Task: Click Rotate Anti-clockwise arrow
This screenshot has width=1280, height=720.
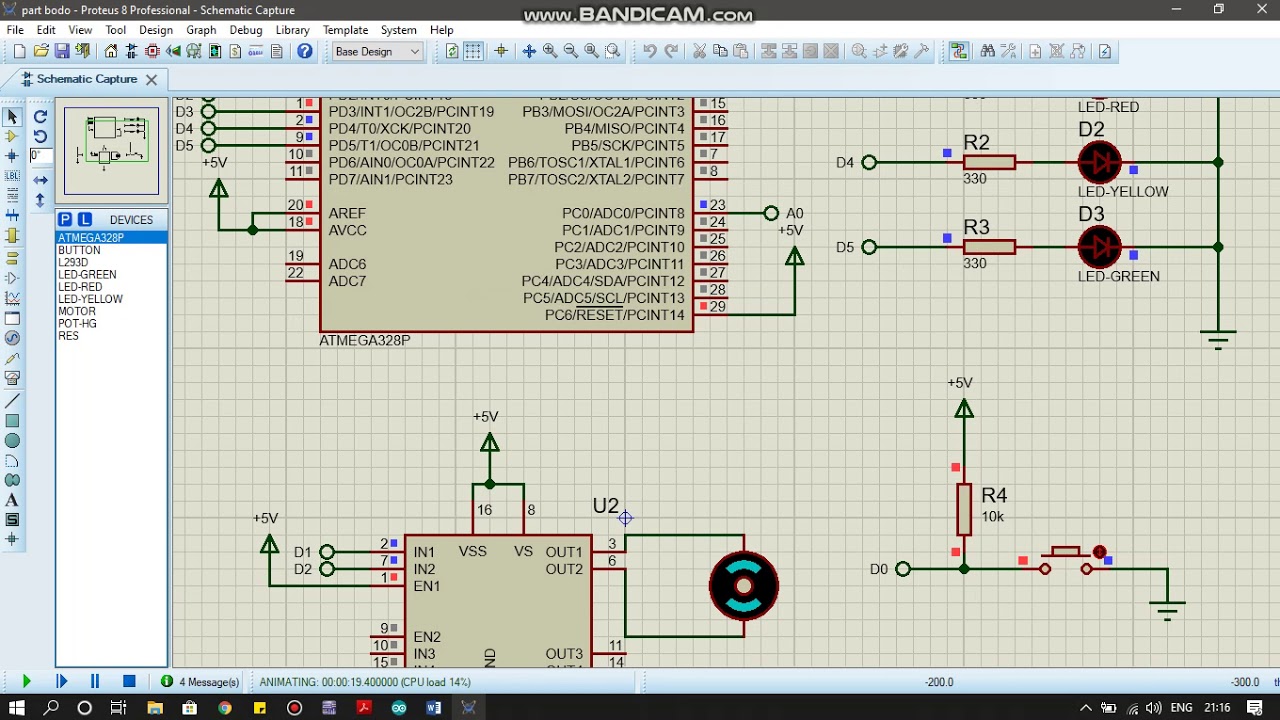Action: [x=41, y=137]
